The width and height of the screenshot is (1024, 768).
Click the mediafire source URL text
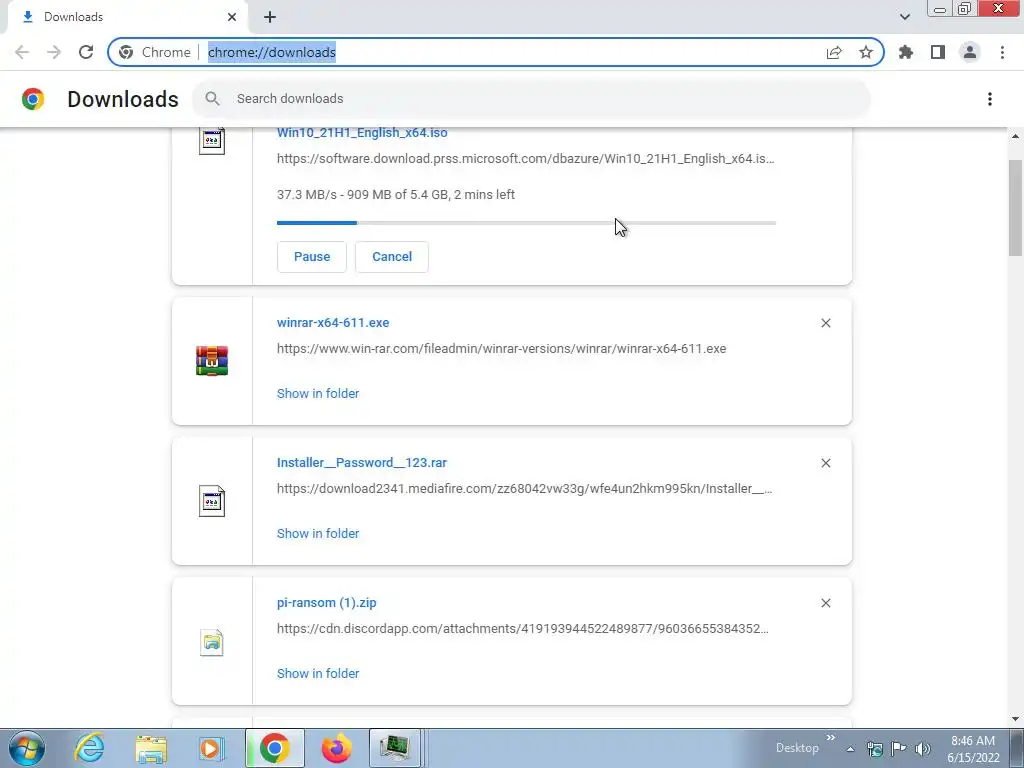click(524, 488)
